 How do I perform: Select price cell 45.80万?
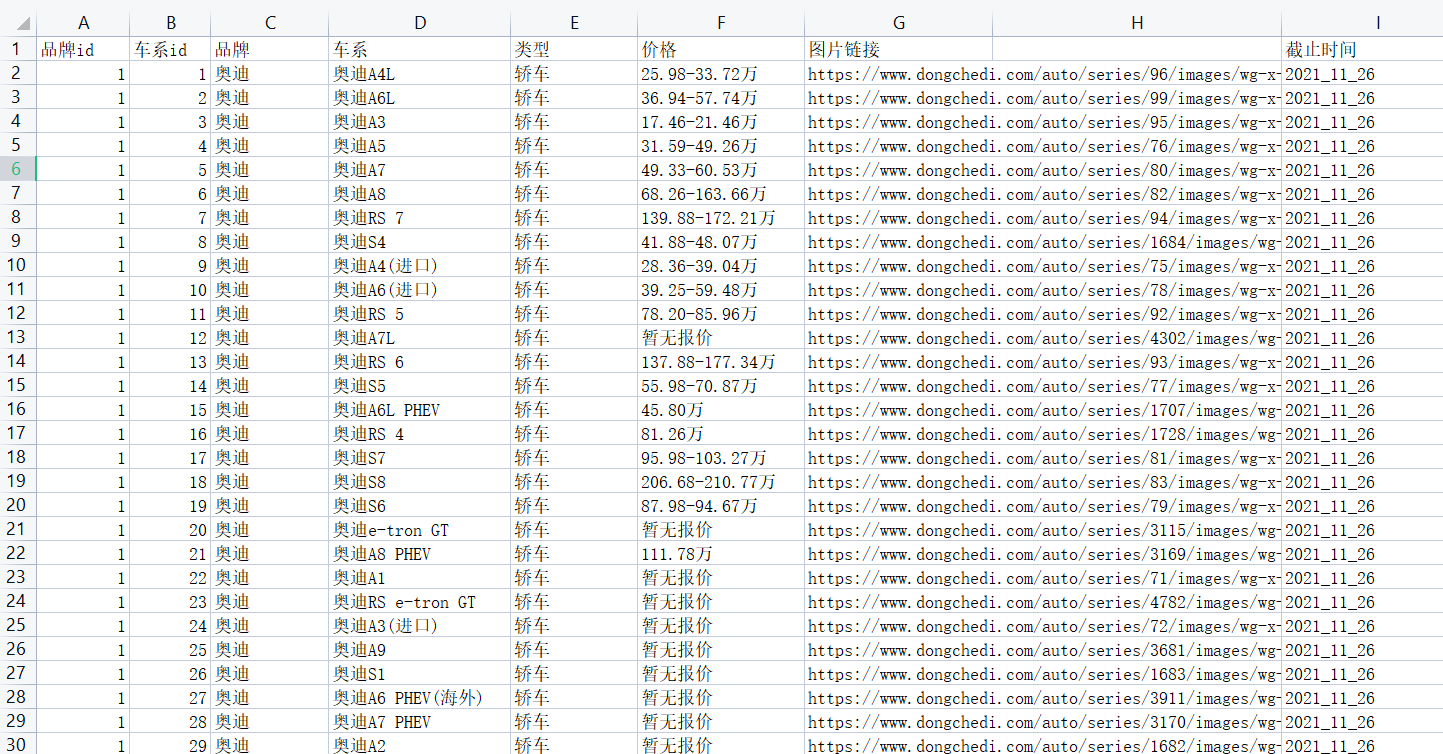[721, 409]
